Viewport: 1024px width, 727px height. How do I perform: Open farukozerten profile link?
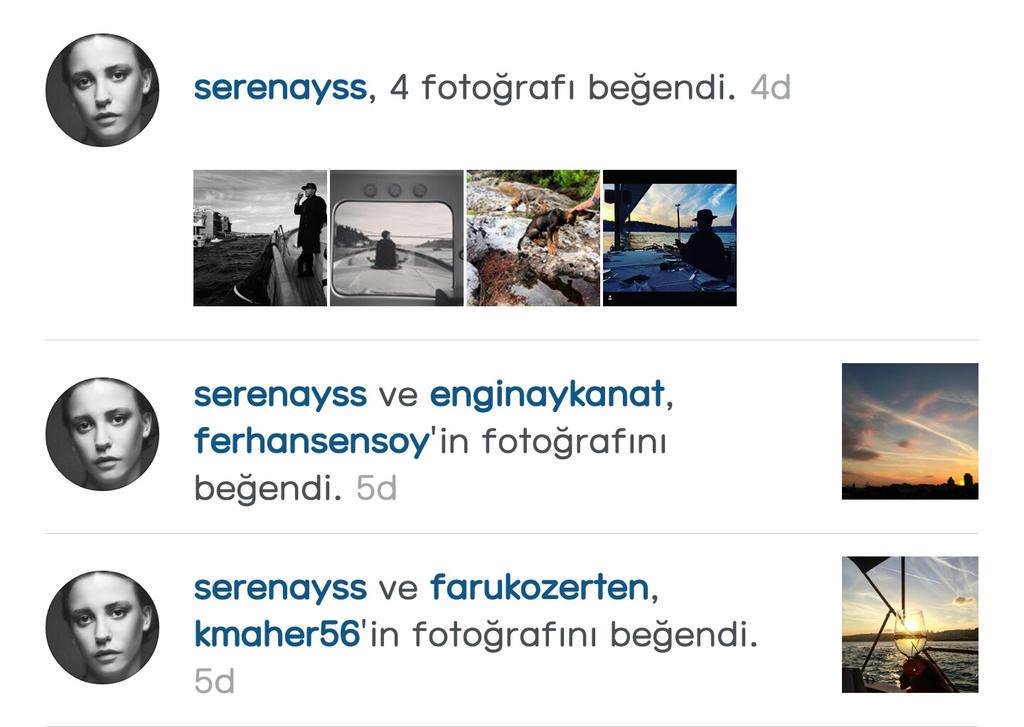pyautogui.click(x=539, y=587)
